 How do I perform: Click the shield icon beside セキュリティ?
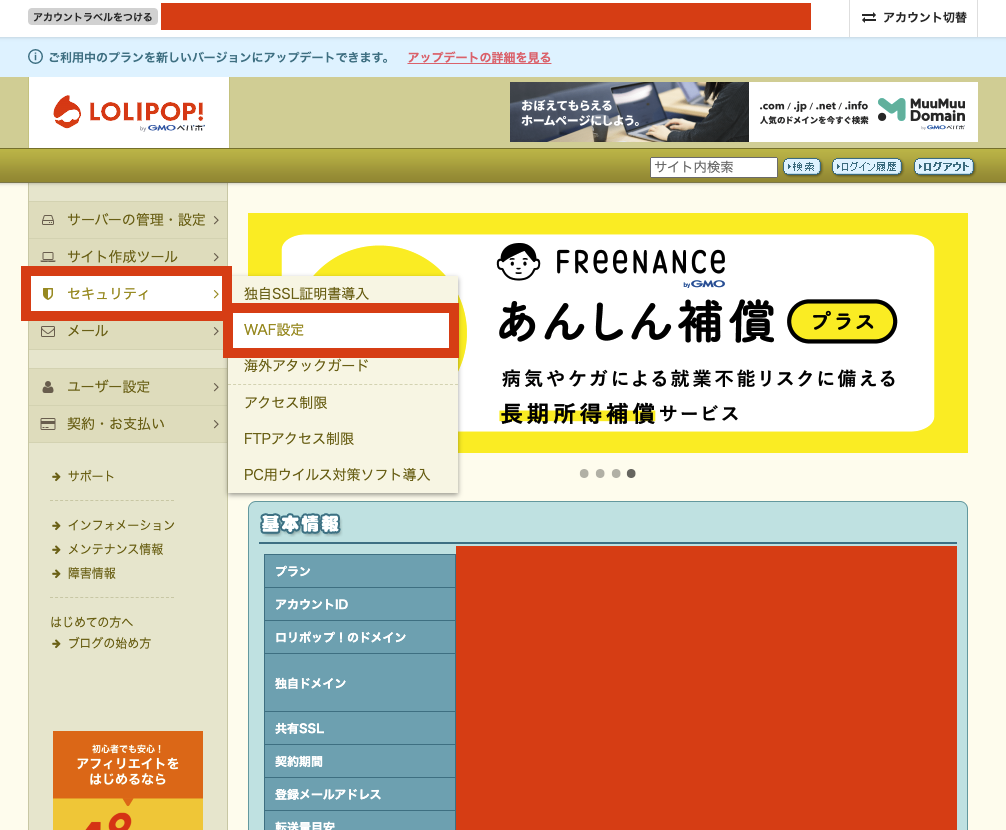click(47, 294)
